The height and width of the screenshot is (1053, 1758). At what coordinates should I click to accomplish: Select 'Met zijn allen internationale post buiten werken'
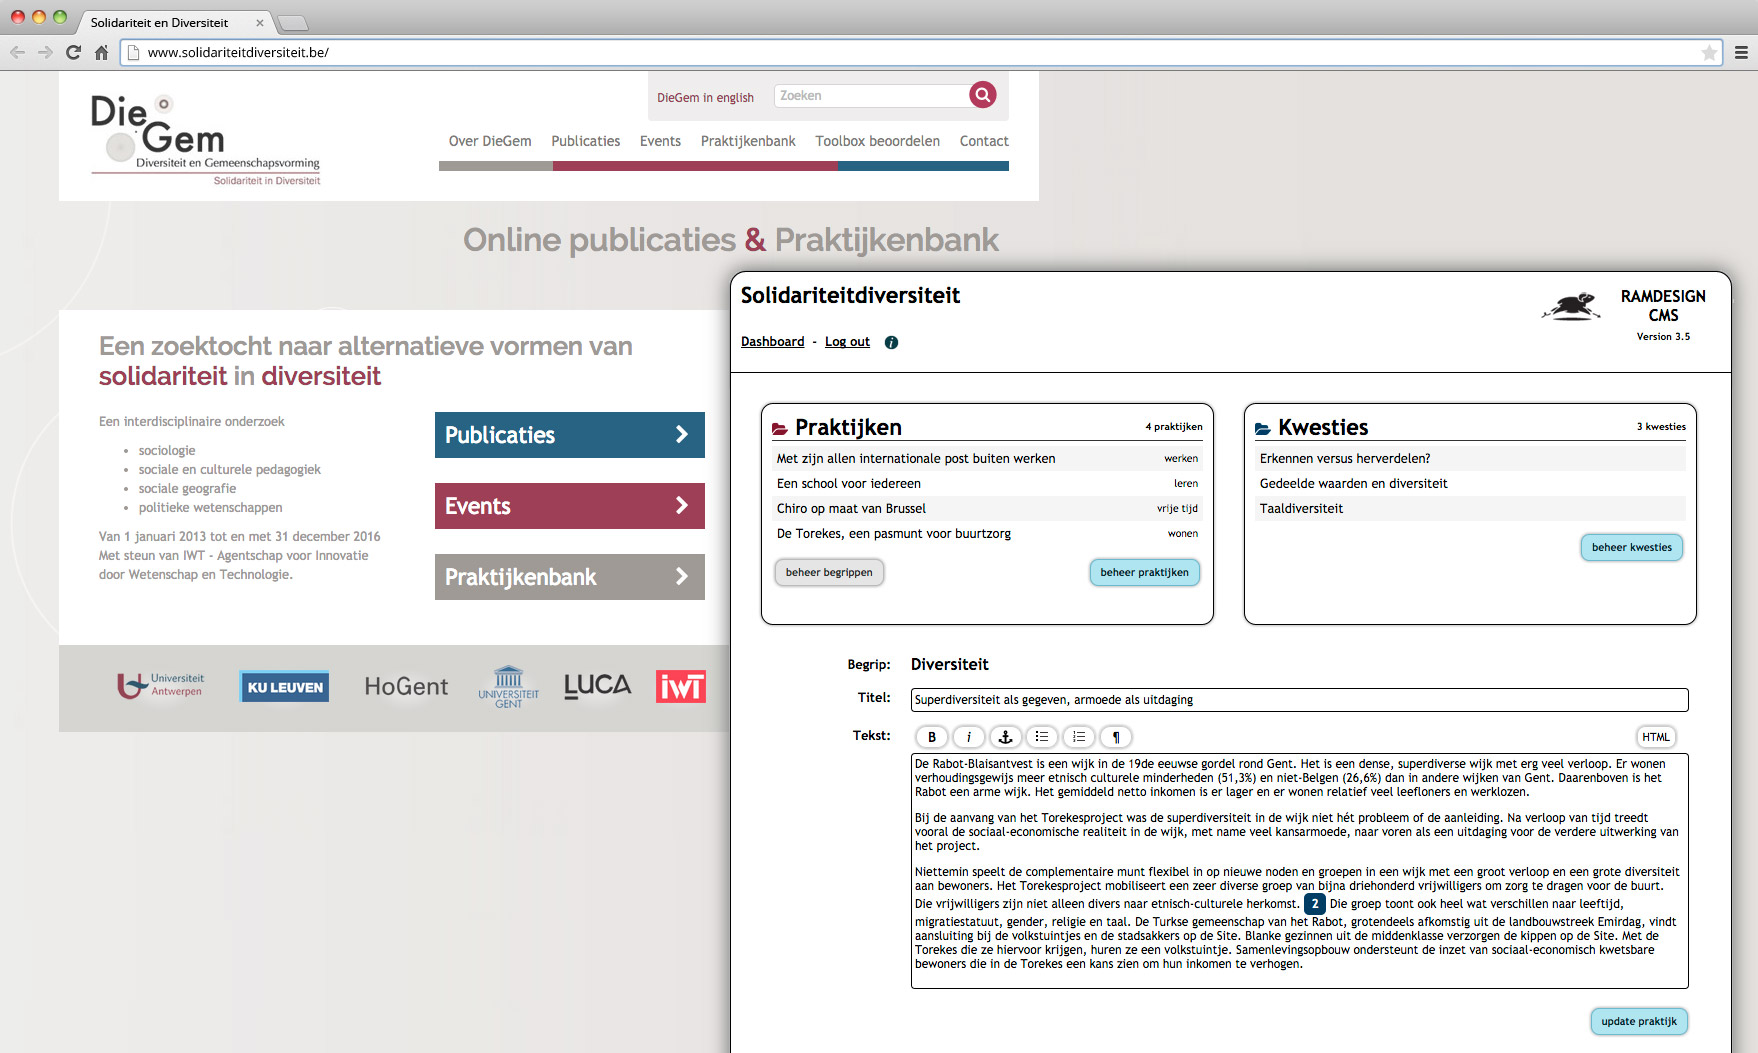(x=987, y=459)
